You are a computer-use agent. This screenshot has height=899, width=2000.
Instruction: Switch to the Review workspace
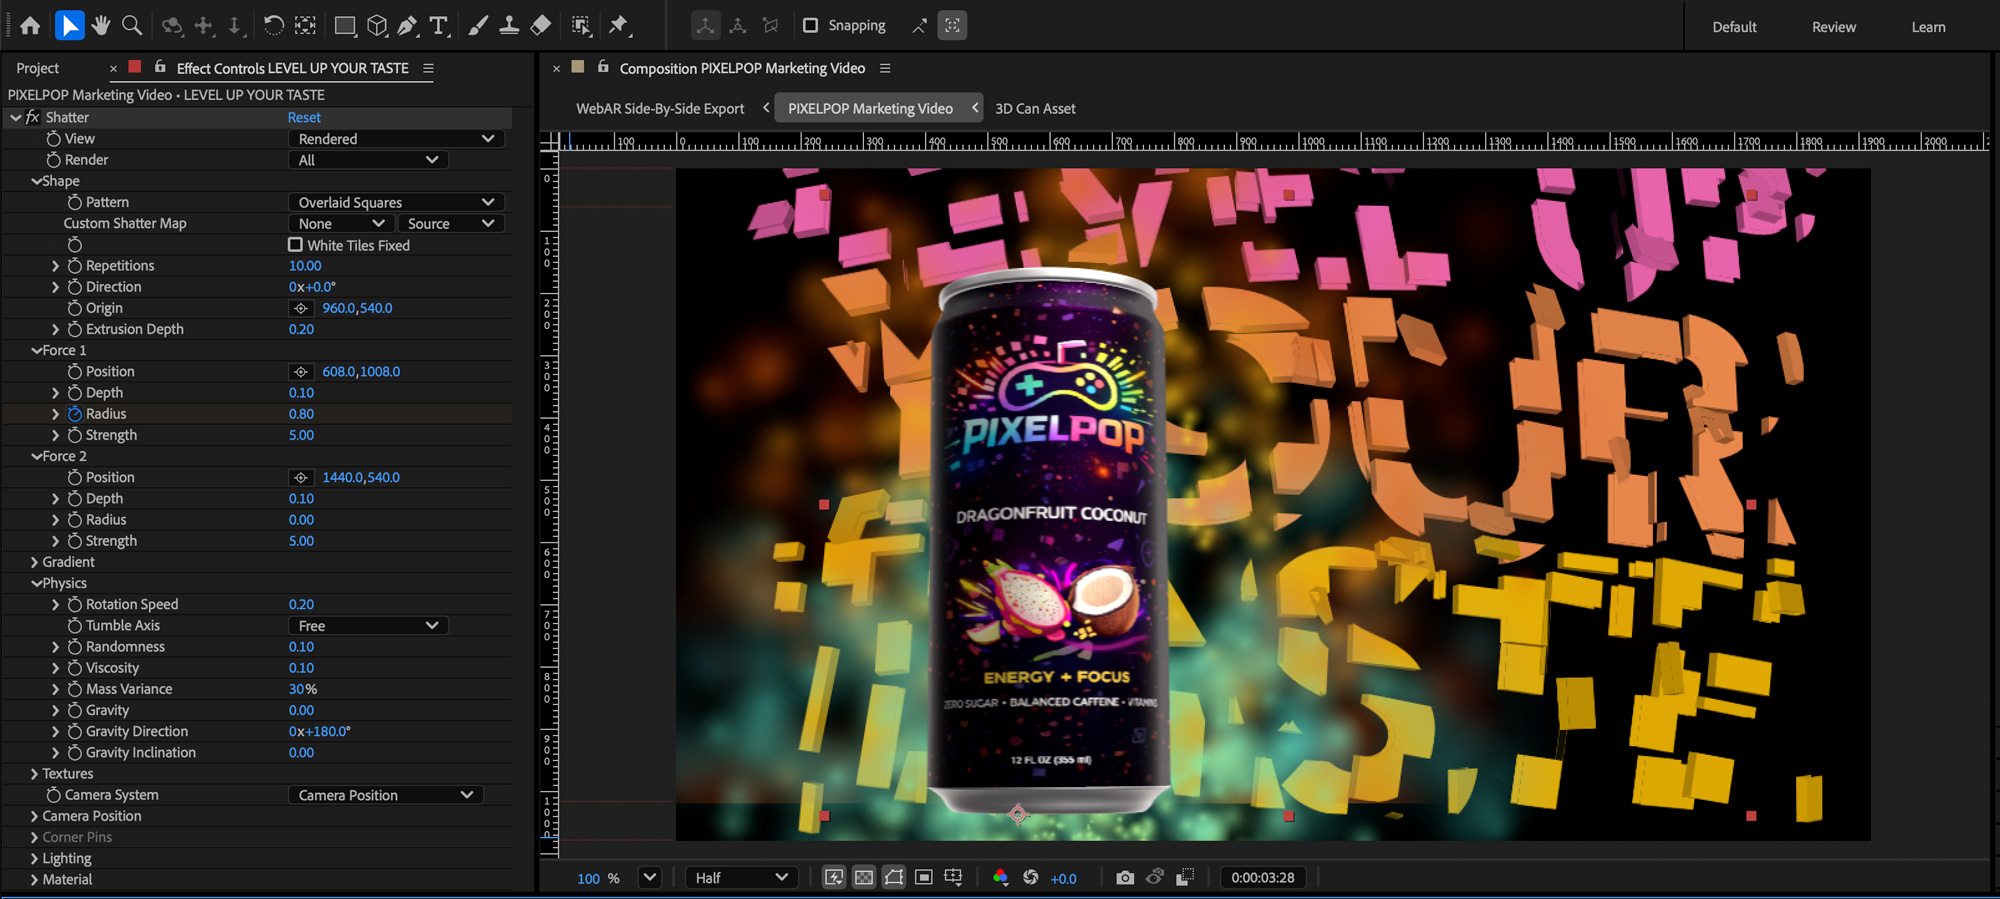[x=1834, y=27]
